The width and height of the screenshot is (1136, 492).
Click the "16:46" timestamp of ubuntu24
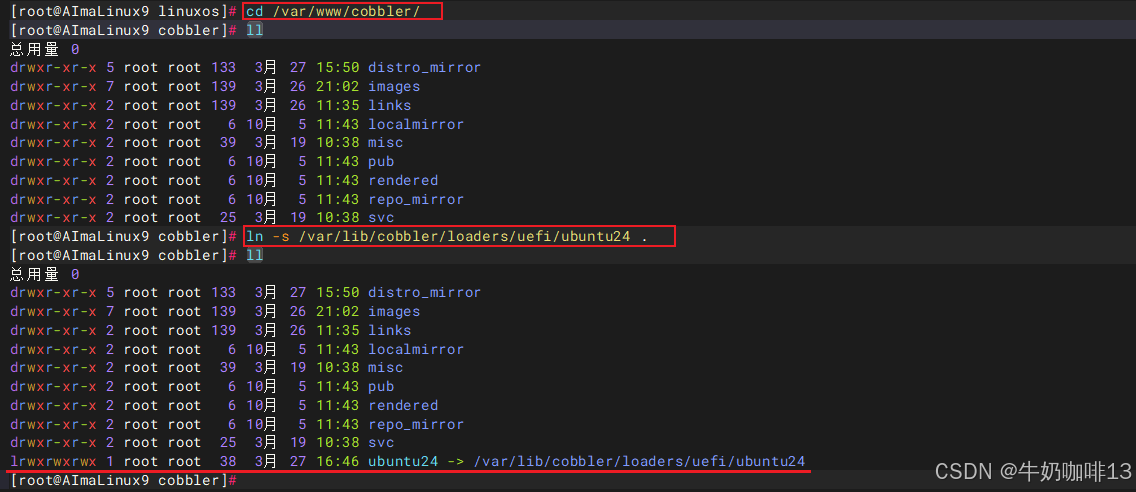point(338,462)
